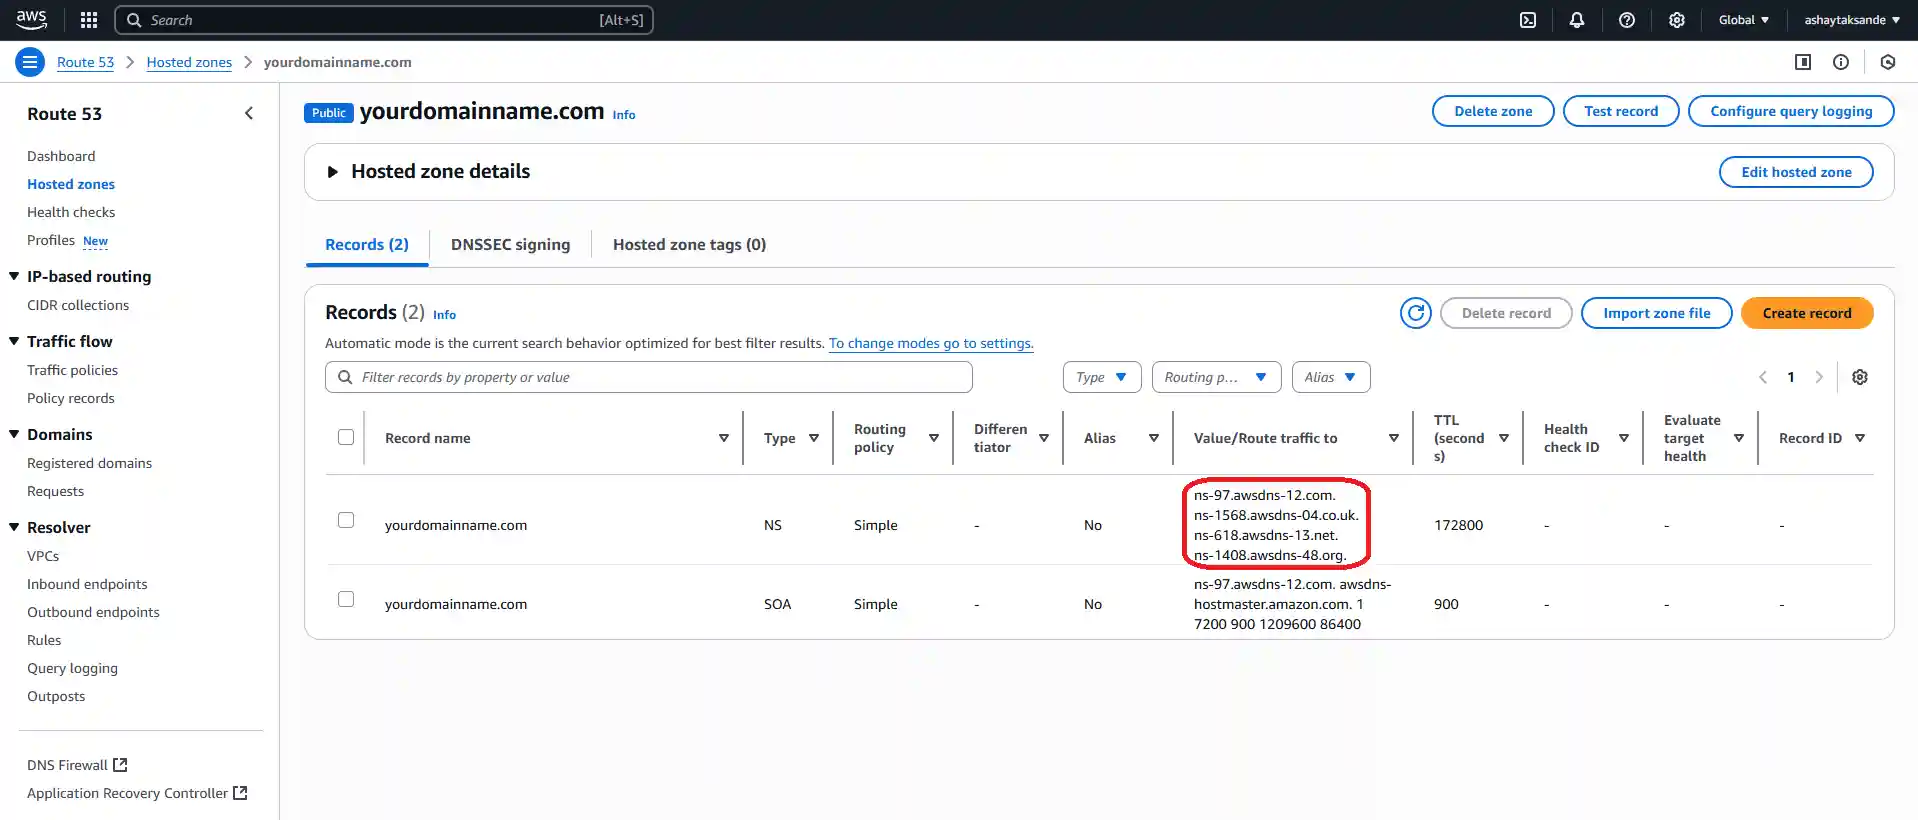The height and width of the screenshot is (820, 1918).
Task: Open the AWS services grid menu
Action: pyautogui.click(x=89, y=20)
